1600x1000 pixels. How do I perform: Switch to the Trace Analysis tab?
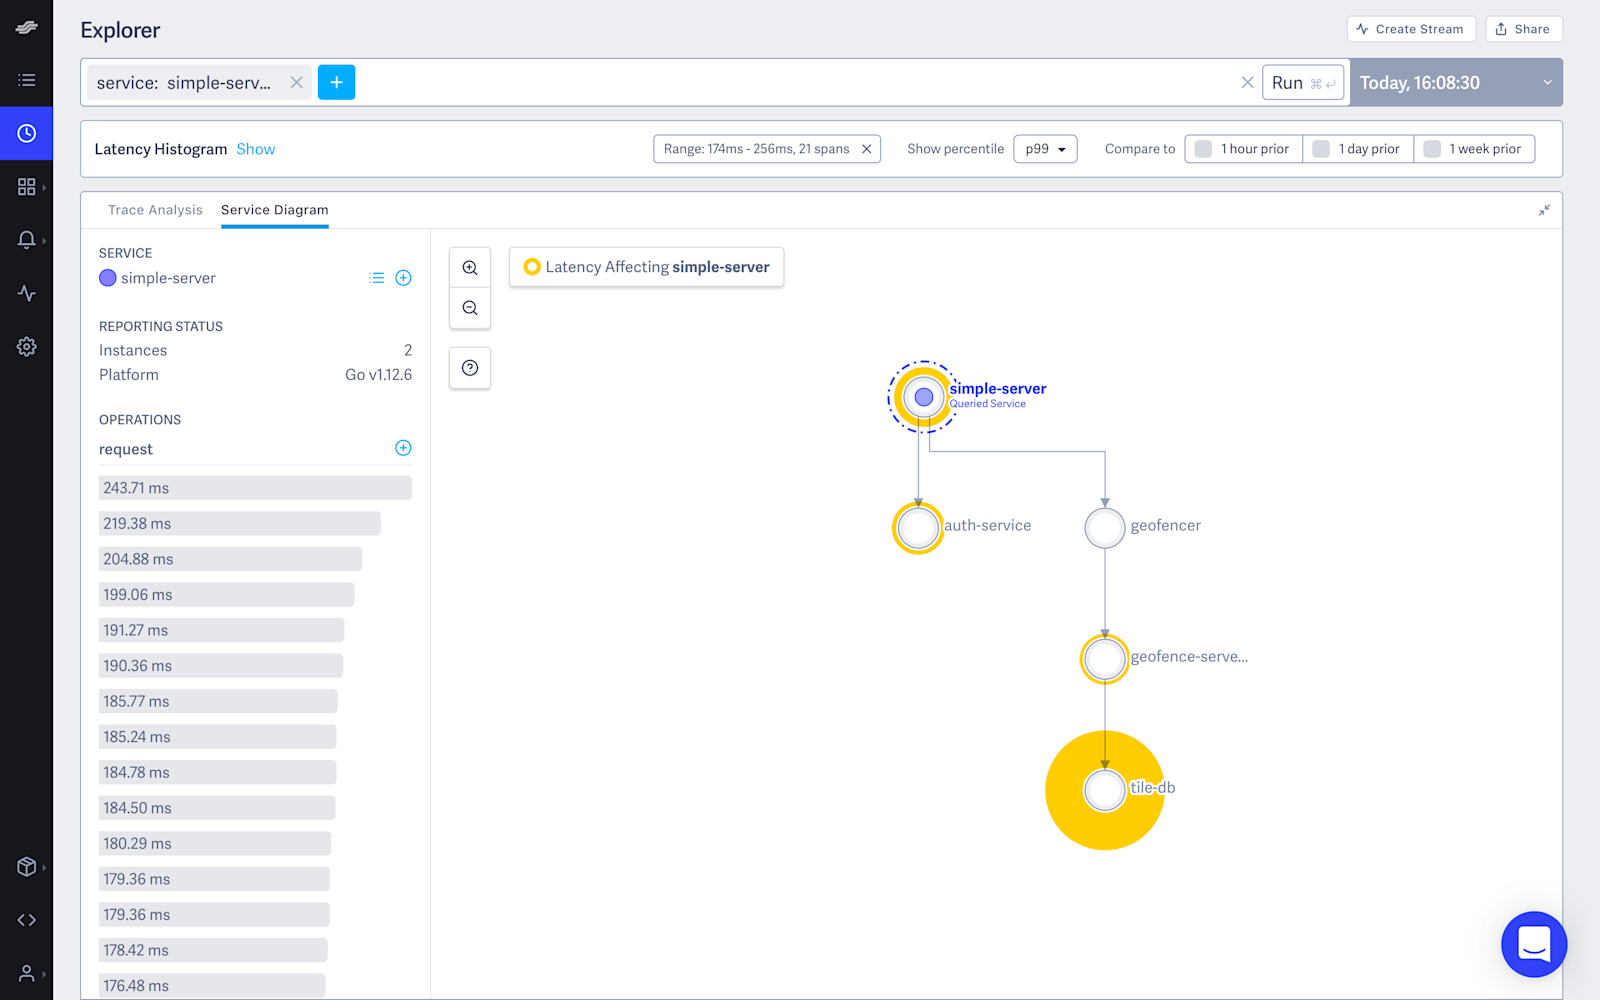coord(155,210)
